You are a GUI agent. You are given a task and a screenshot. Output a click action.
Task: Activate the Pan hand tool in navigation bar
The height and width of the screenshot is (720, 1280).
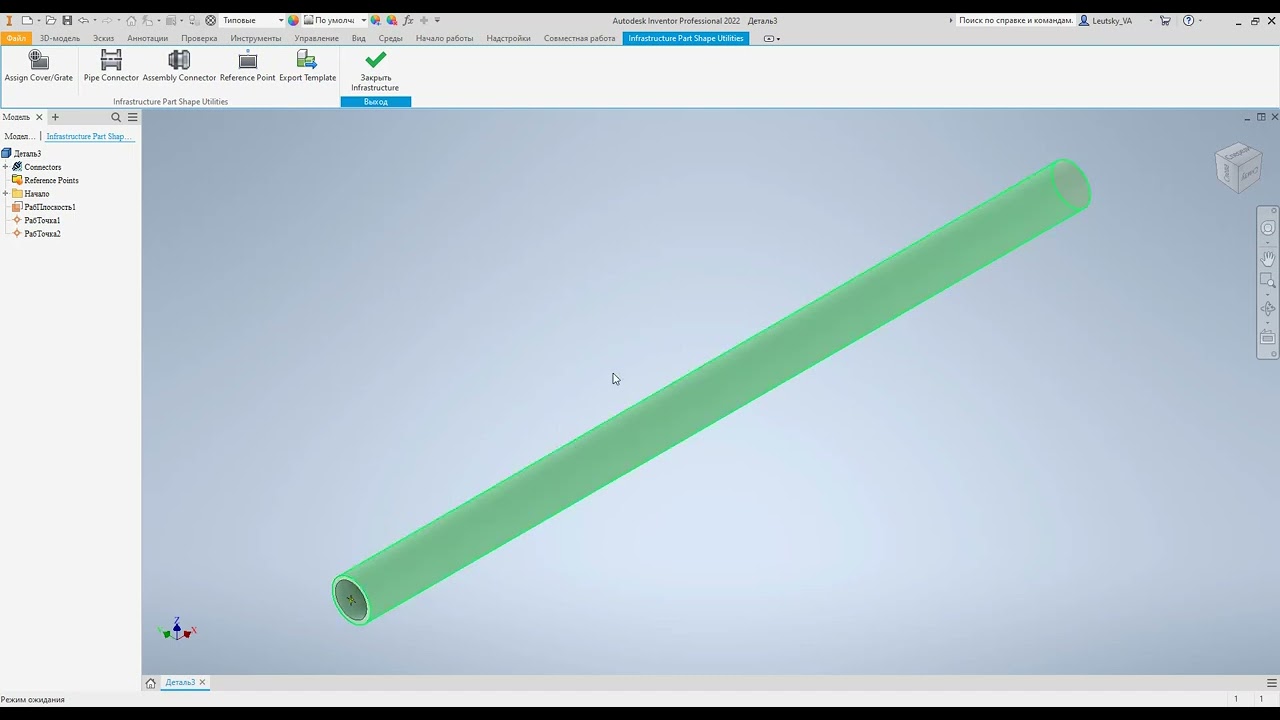(1267, 257)
